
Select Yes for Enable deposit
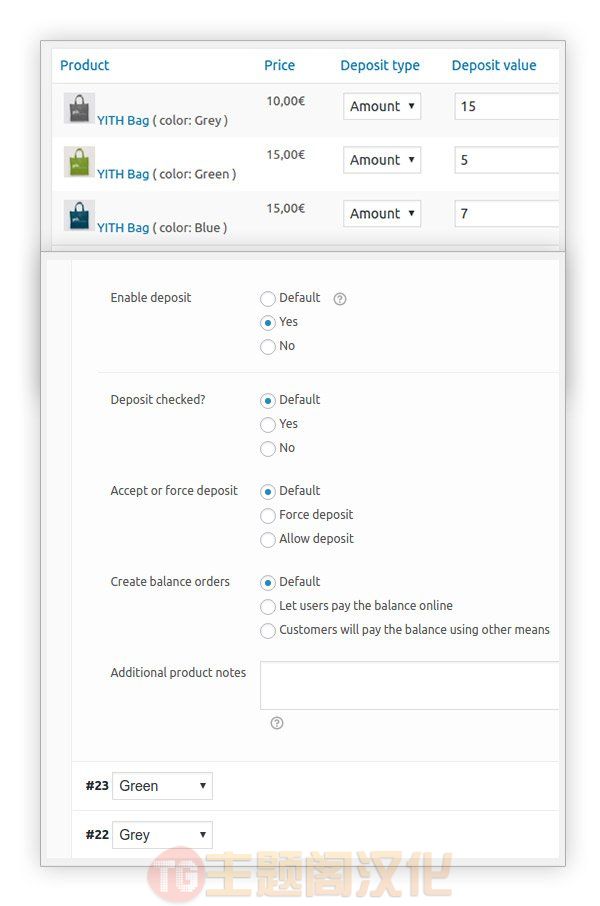click(268, 323)
